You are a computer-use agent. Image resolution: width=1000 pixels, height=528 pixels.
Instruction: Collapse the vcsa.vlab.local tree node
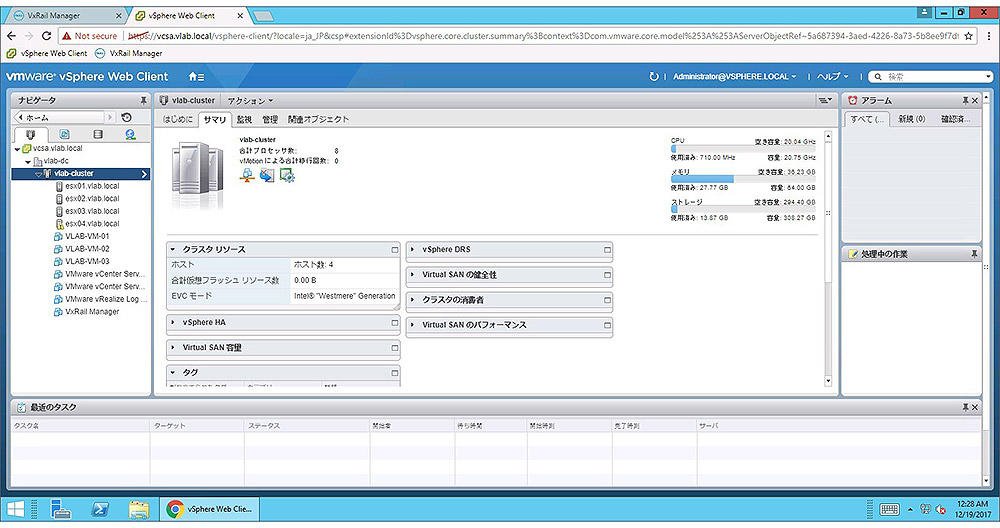(17, 149)
